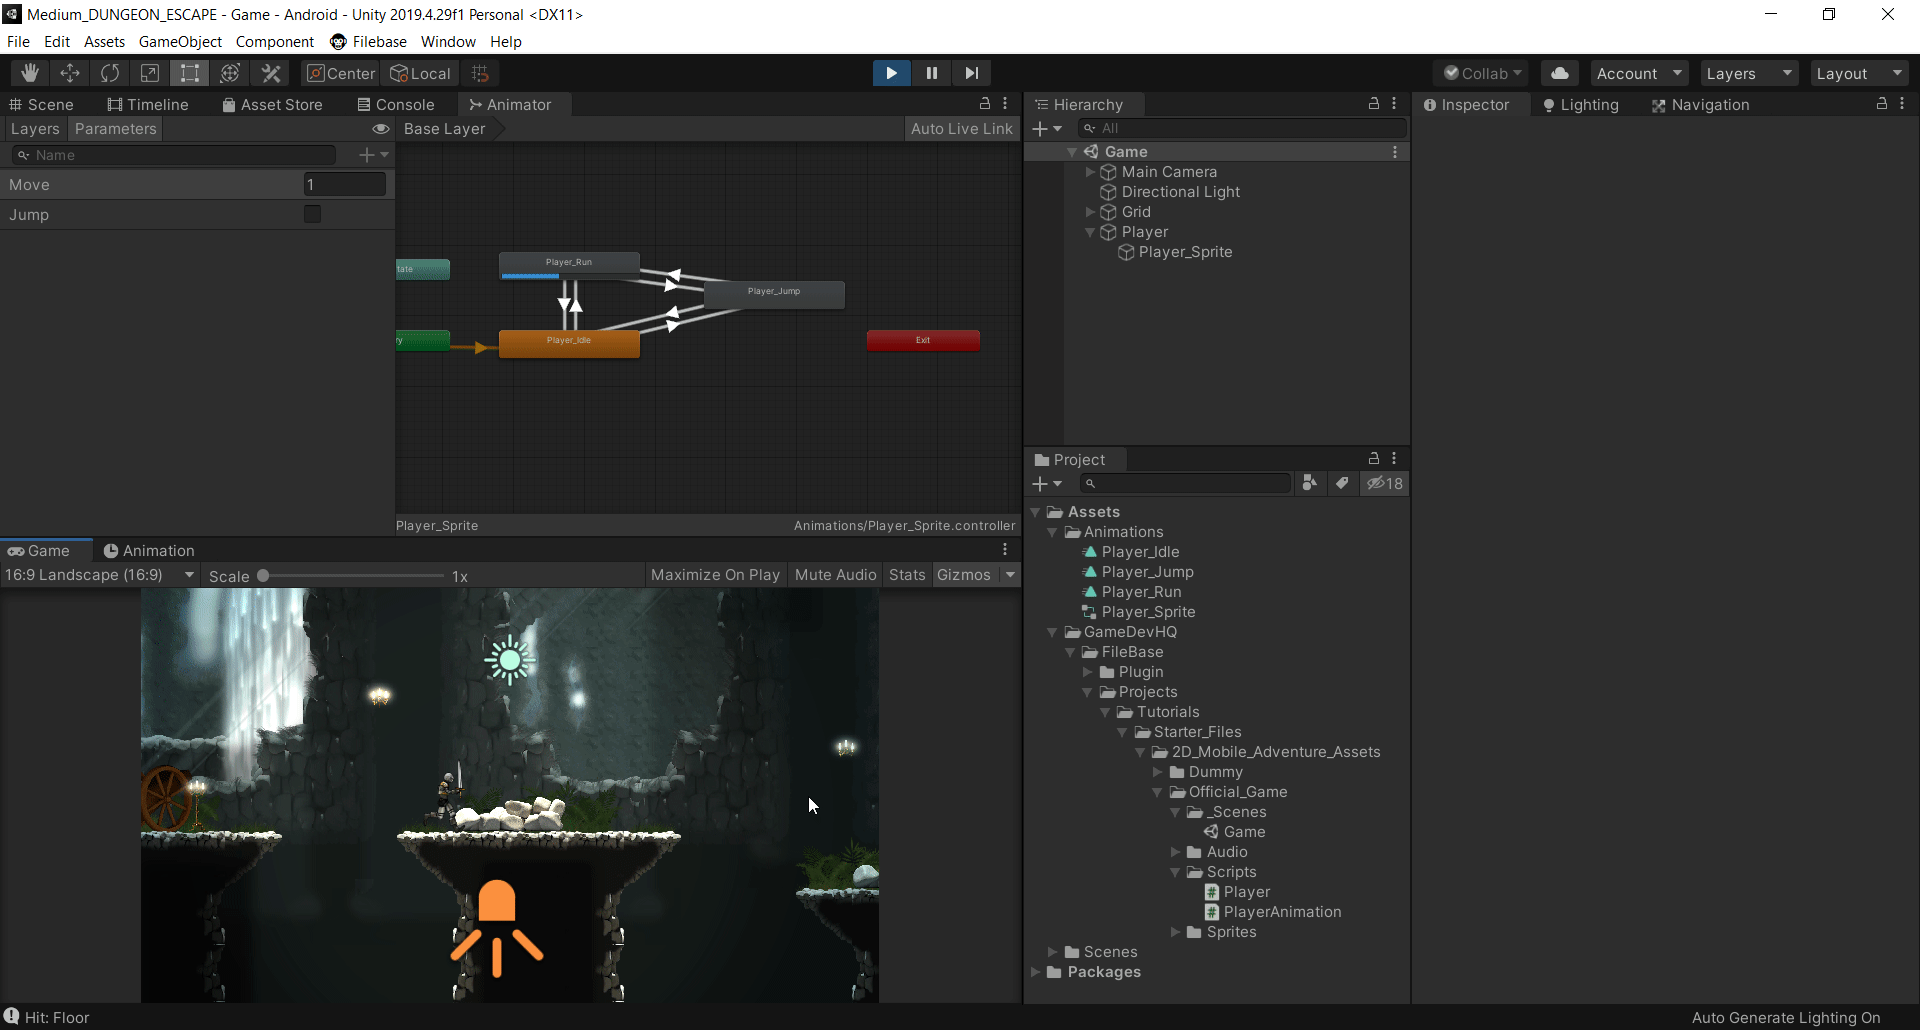Open the 16:9 Landscape aspect ratio dropdown

pyautogui.click(x=98, y=575)
